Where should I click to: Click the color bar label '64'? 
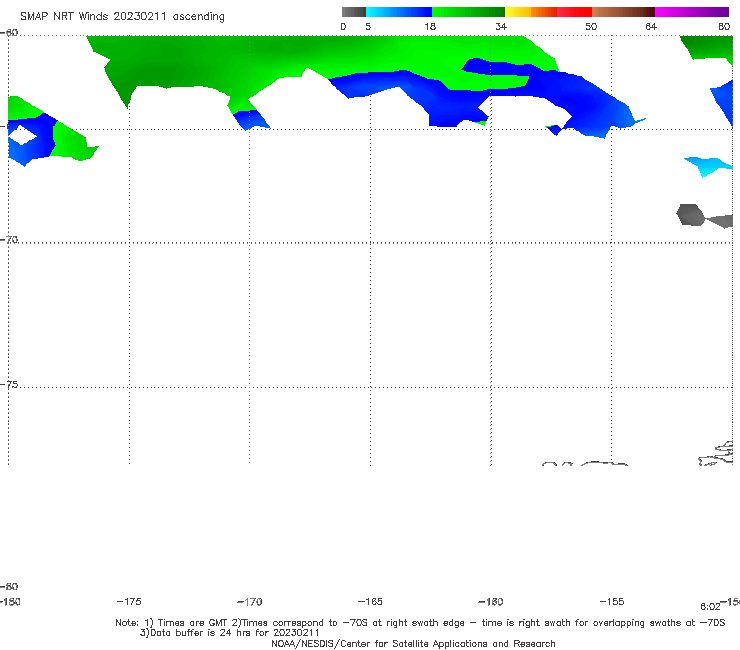[x=651, y=26]
